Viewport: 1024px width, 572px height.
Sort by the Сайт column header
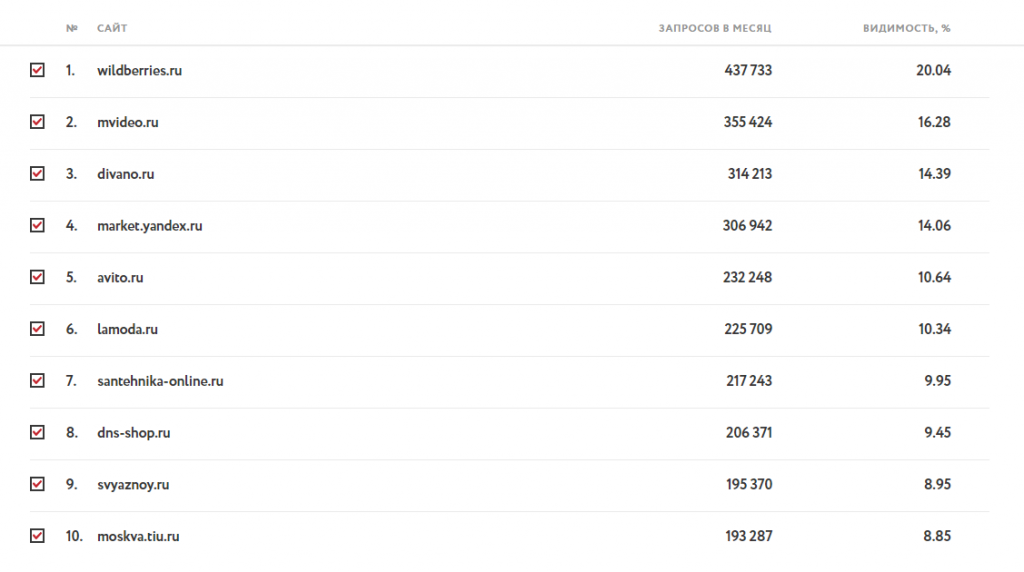[112, 28]
